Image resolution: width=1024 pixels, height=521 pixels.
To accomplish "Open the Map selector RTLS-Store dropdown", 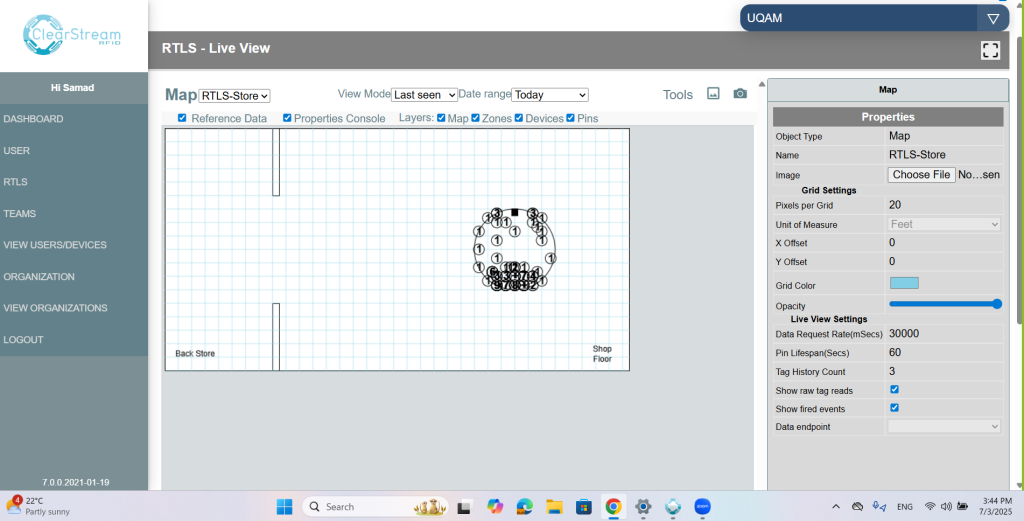I will pos(235,96).
